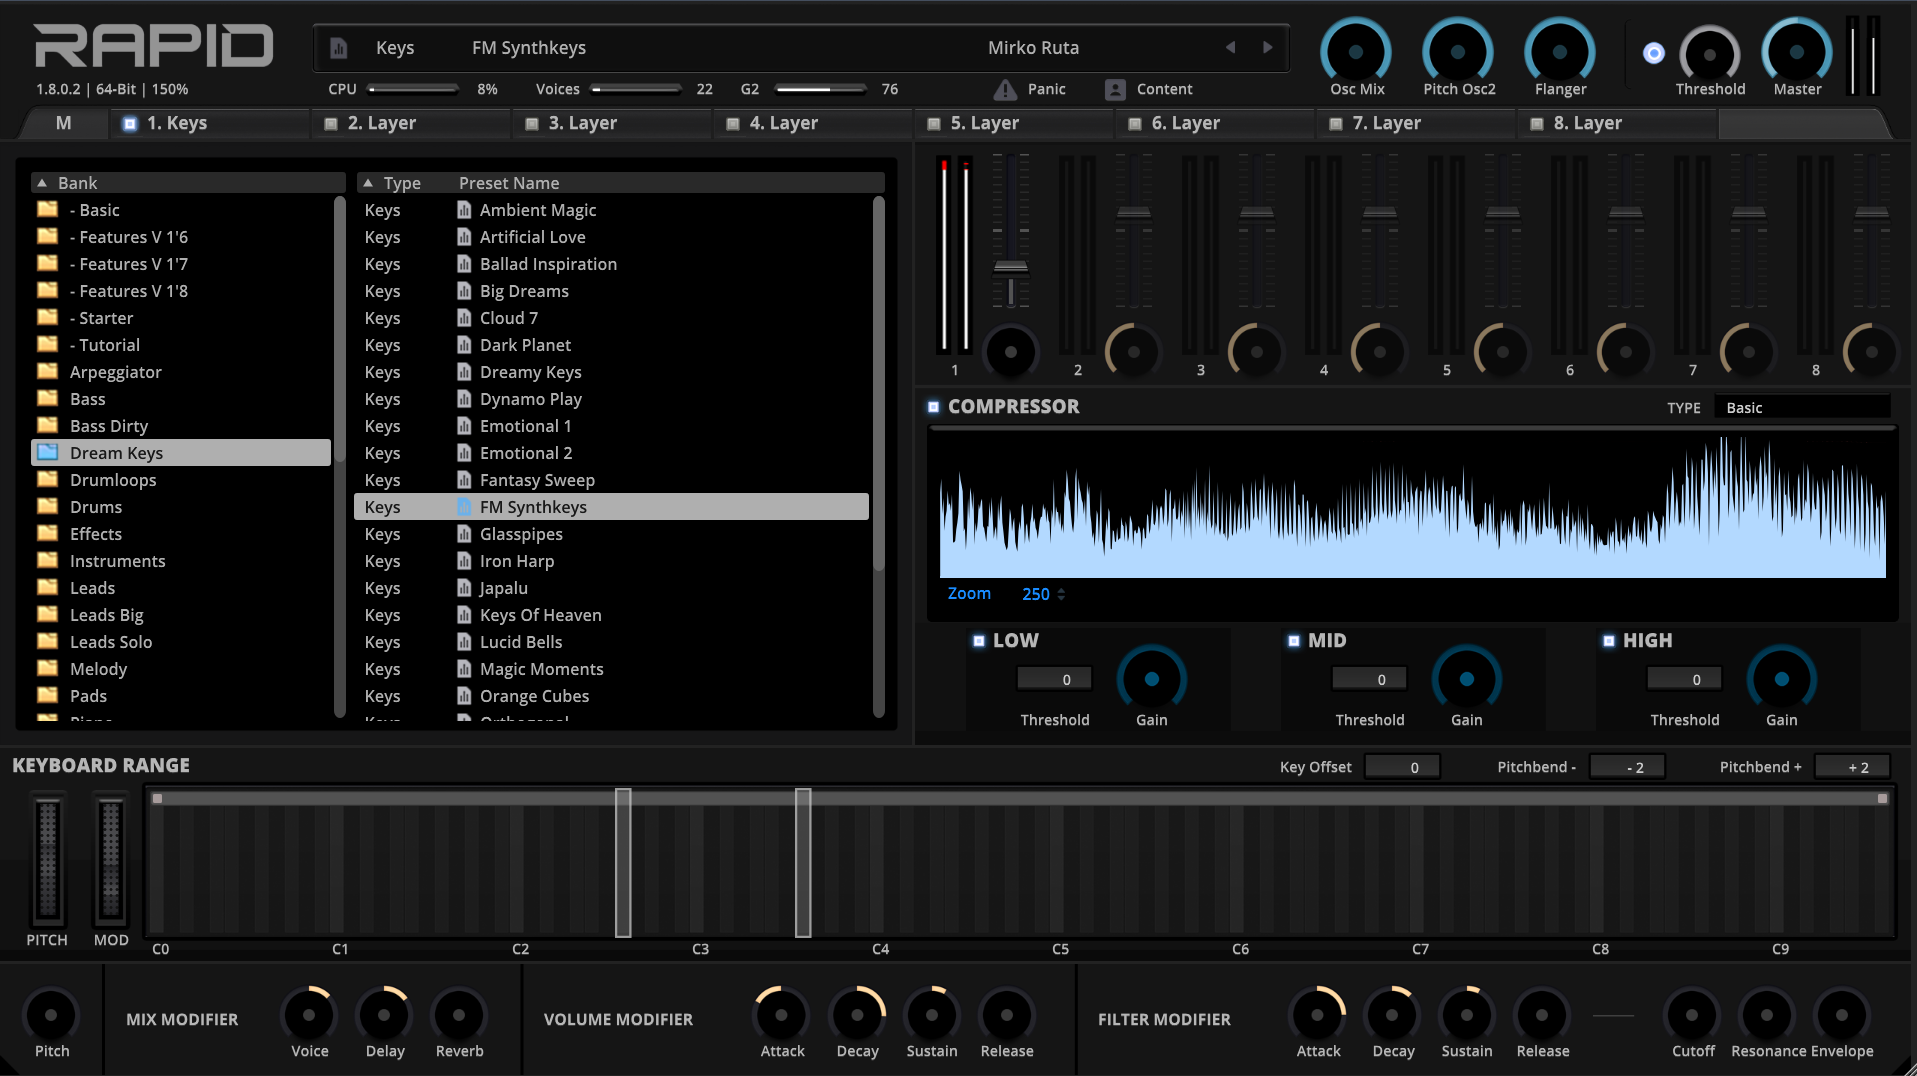Image resolution: width=1917 pixels, height=1076 pixels.
Task: Enable layer 2 with its checkbox
Action: [331, 124]
